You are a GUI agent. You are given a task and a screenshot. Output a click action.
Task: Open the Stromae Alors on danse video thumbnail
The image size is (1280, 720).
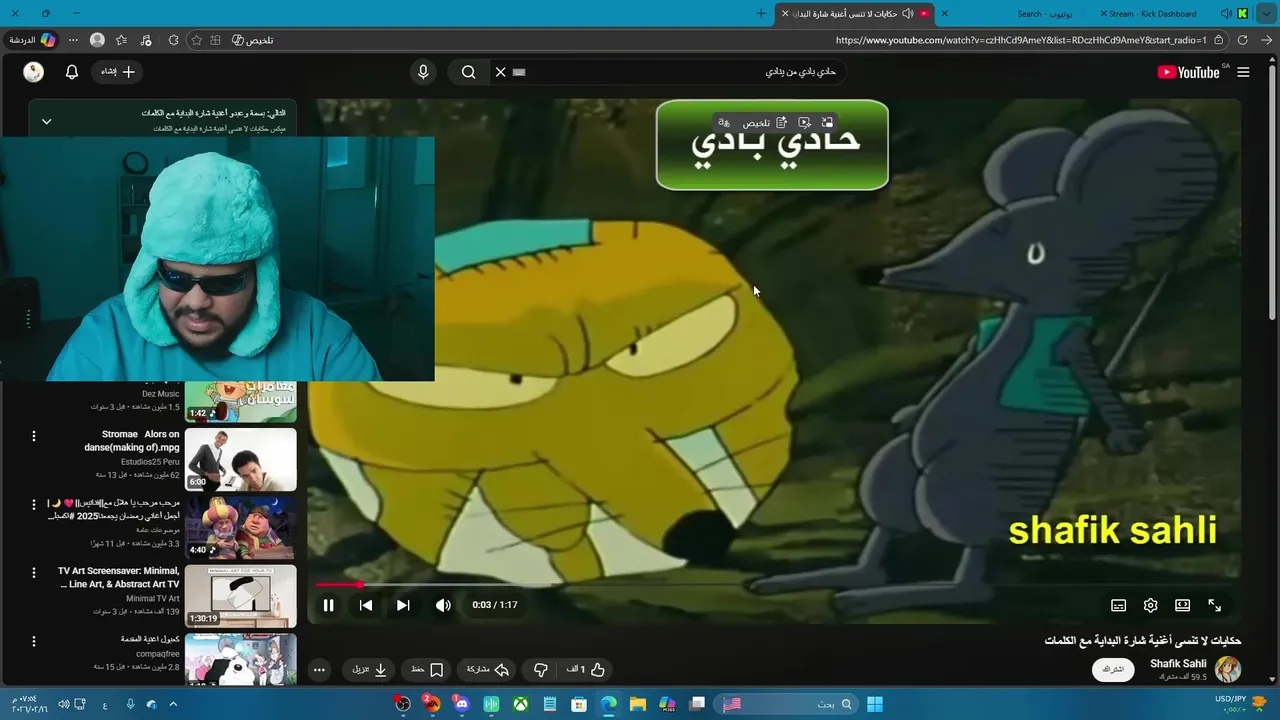241,459
